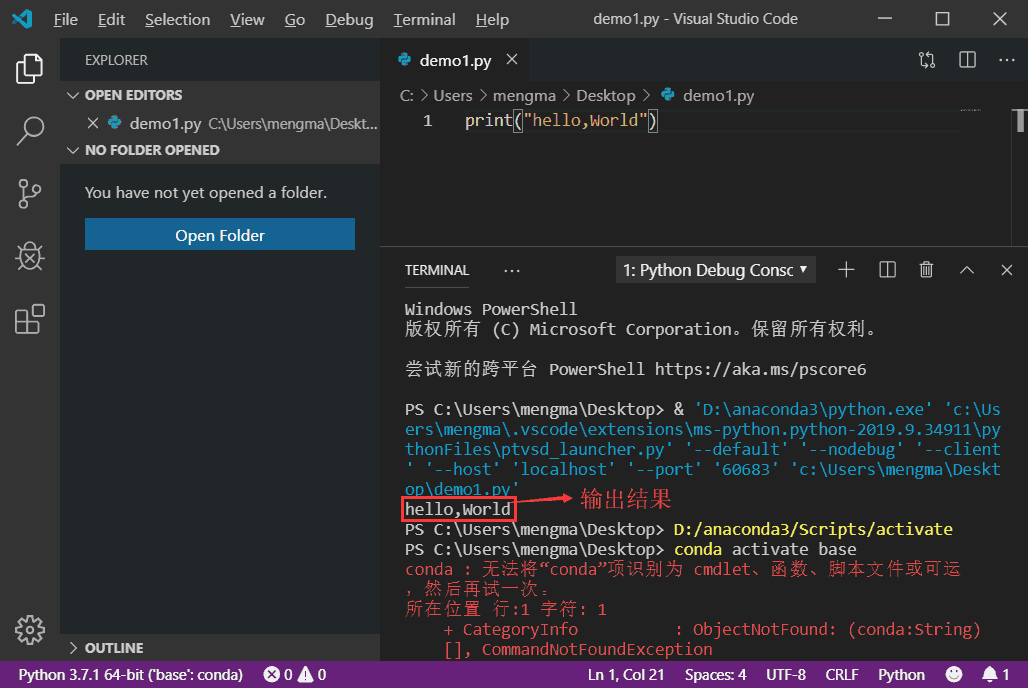Open the Python Debug Console terminal dropdown

[x=715, y=269]
